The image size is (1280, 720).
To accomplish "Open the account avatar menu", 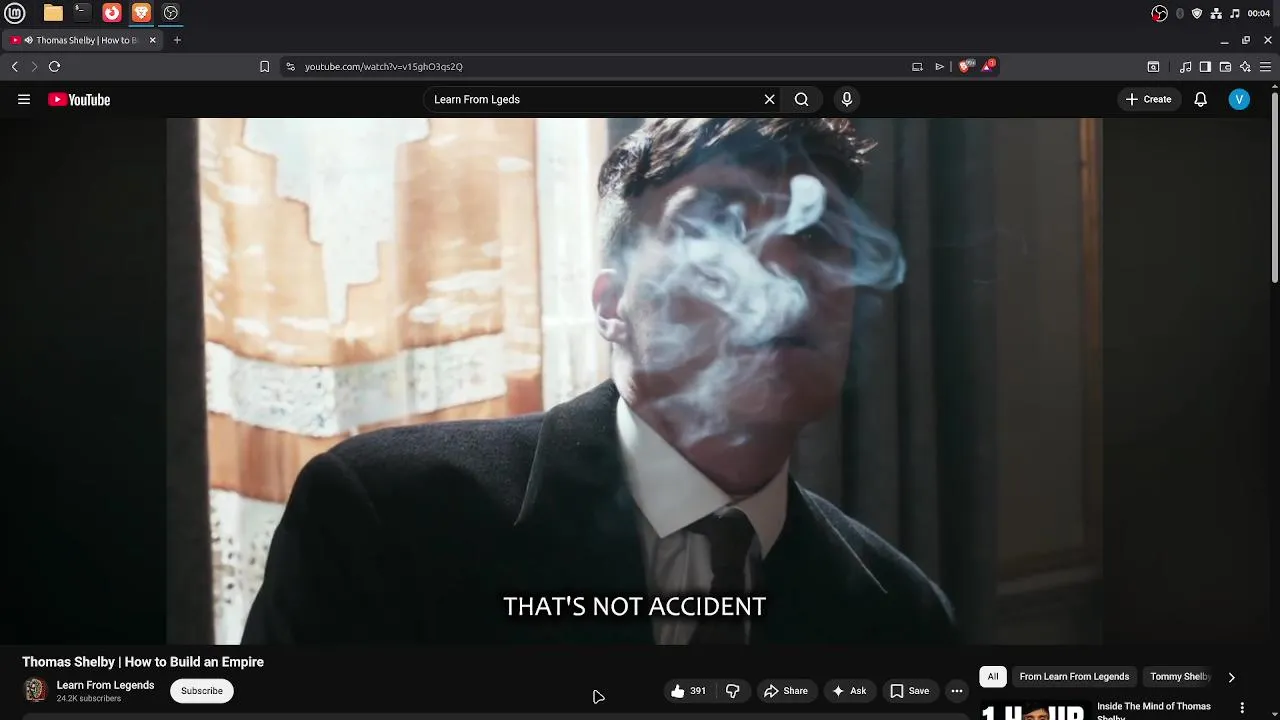I will (x=1239, y=99).
